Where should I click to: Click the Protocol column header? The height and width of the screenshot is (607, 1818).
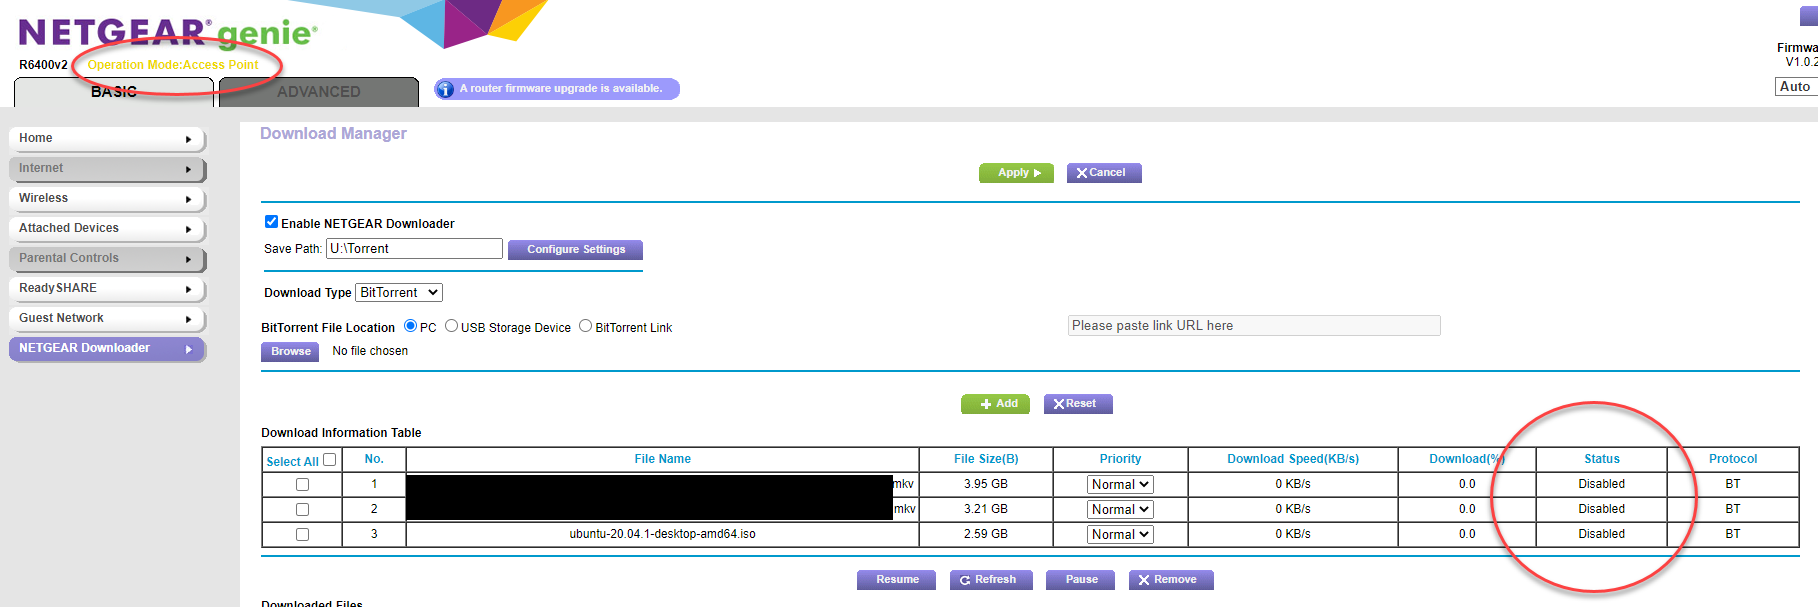tap(1732, 459)
